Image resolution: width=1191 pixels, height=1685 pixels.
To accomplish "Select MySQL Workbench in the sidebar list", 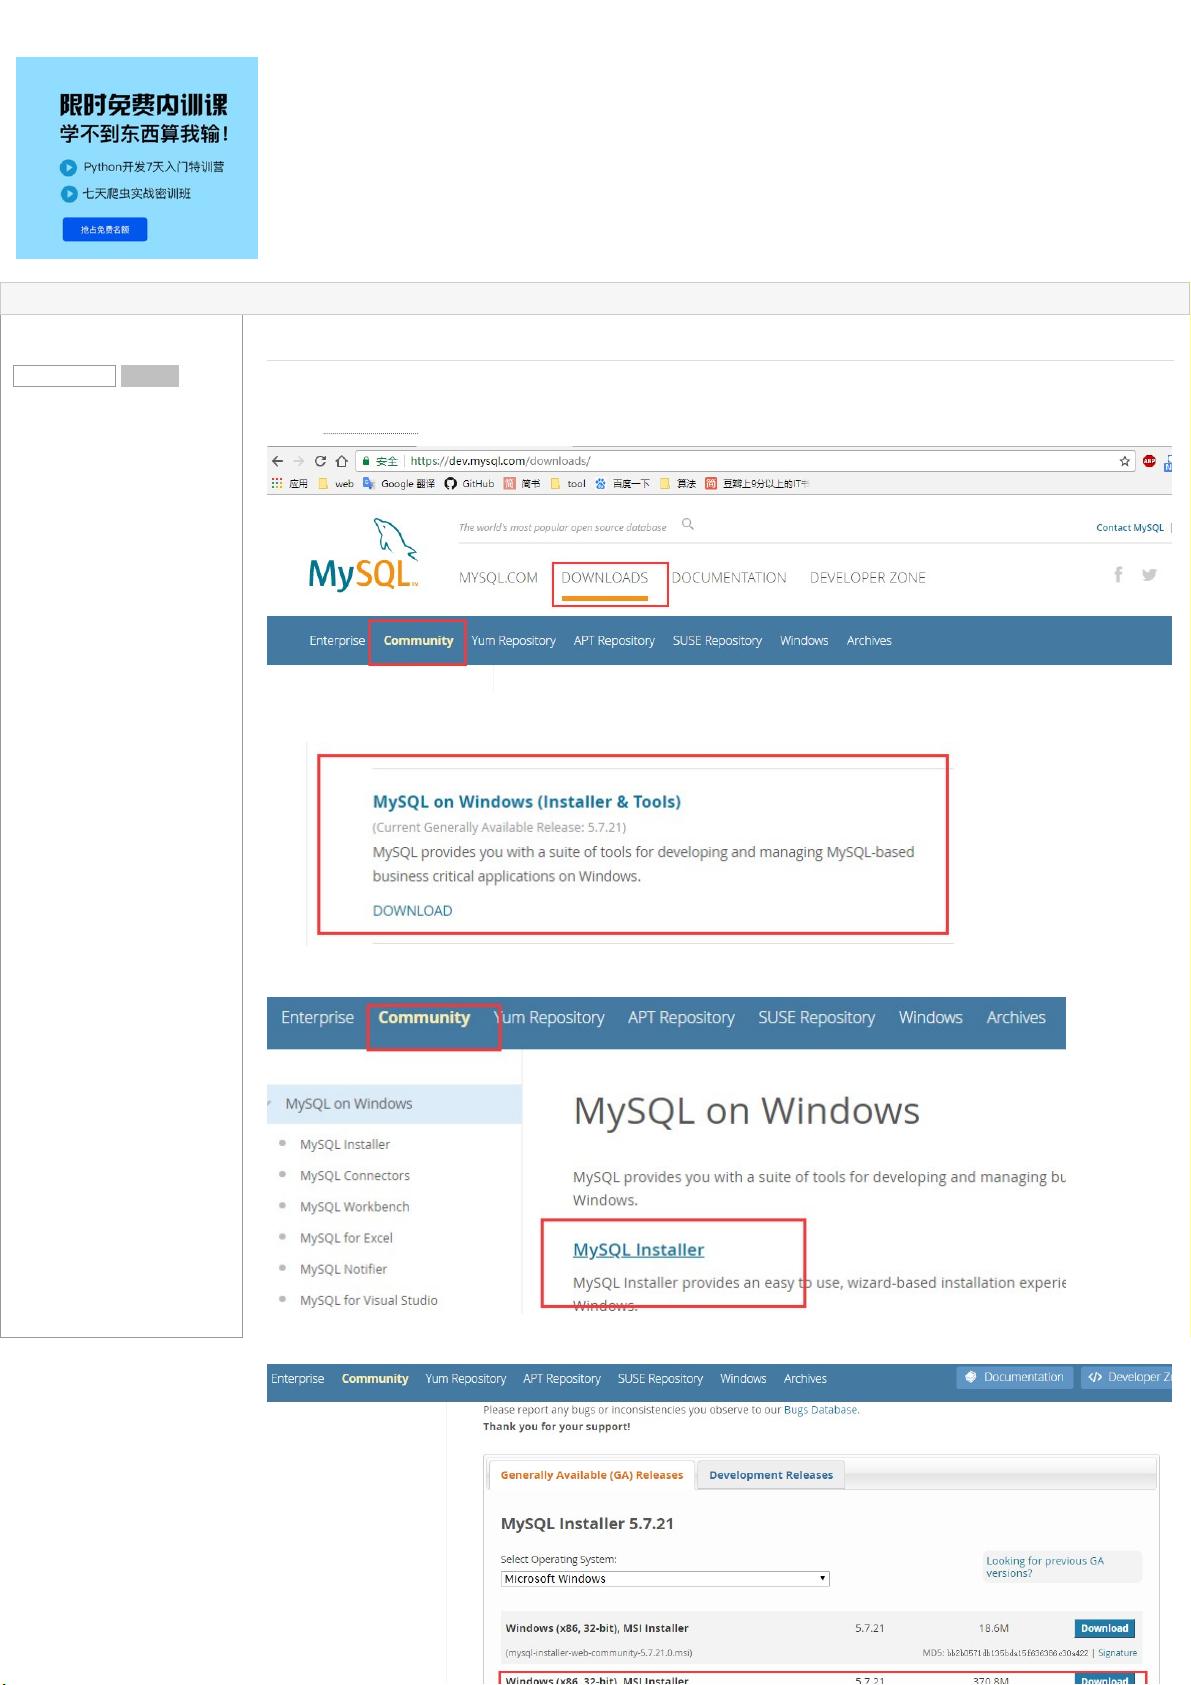I will pos(354,1207).
